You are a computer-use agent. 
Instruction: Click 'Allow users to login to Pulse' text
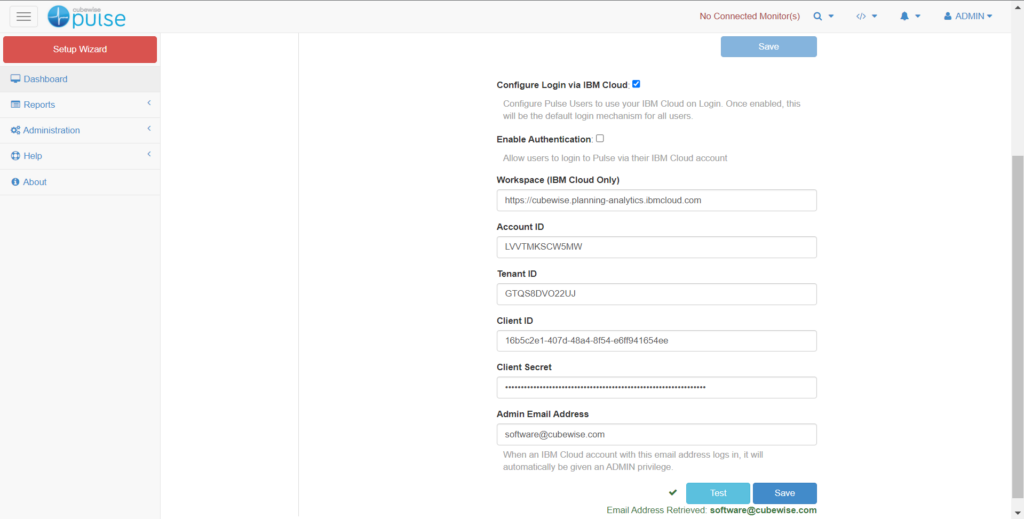(x=615, y=158)
